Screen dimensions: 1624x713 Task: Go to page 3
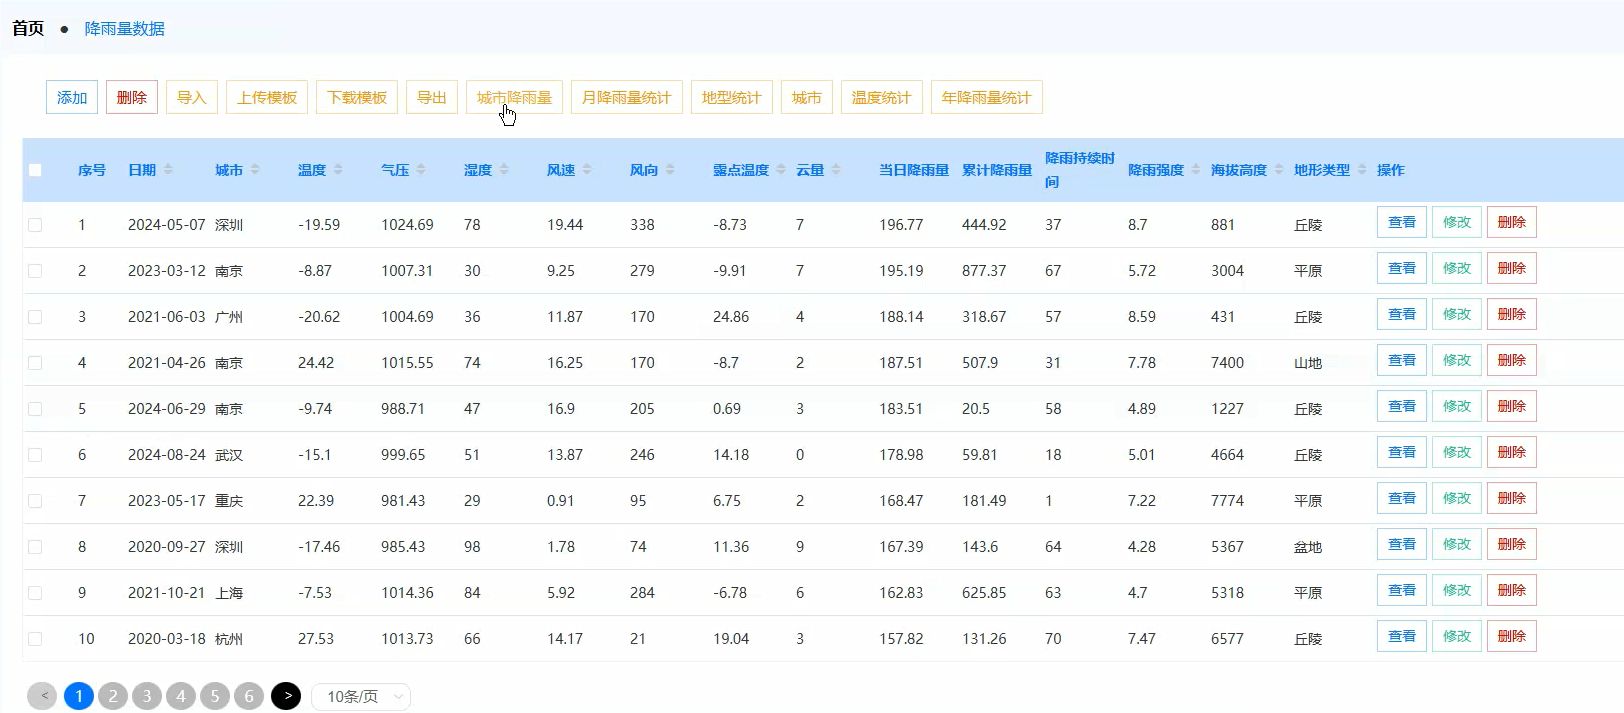[147, 696]
